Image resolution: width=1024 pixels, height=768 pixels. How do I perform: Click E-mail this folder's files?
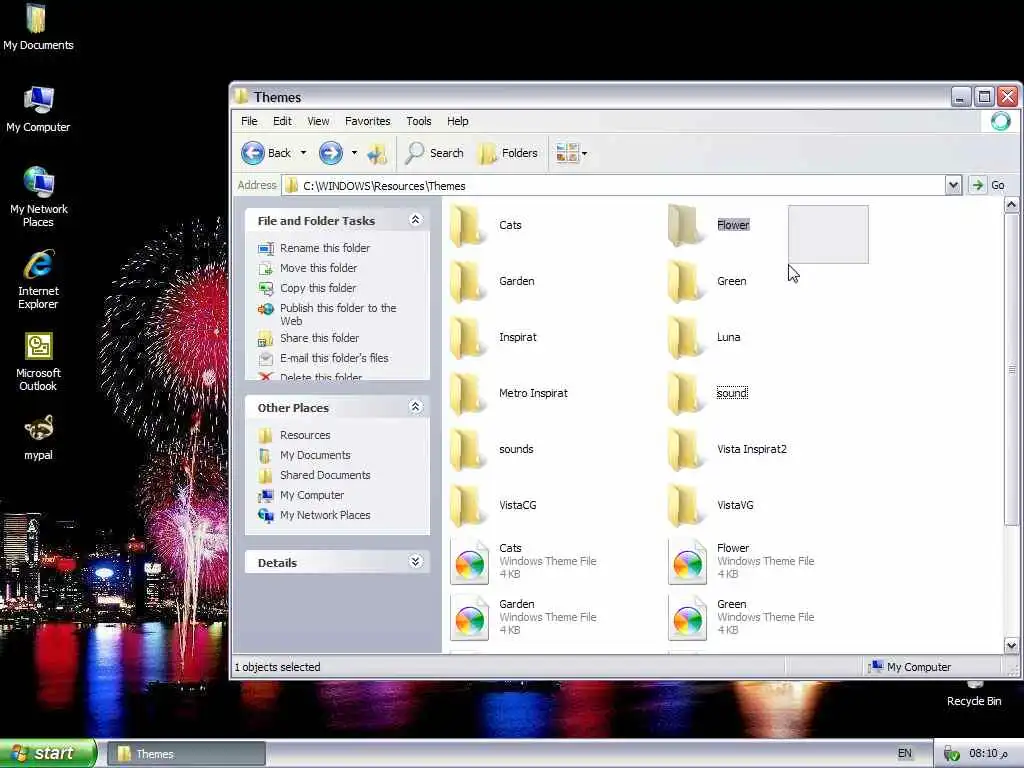click(323, 359)
